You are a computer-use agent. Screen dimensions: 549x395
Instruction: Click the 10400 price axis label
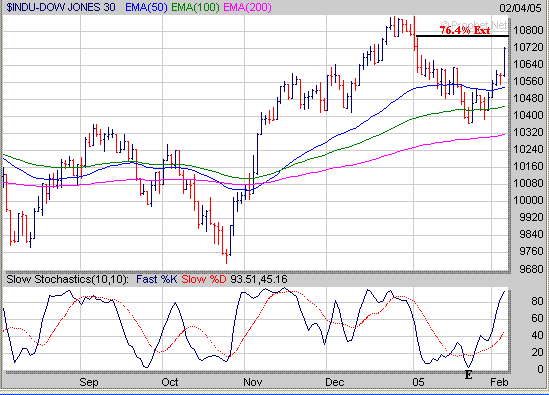[x=528, y=115]
